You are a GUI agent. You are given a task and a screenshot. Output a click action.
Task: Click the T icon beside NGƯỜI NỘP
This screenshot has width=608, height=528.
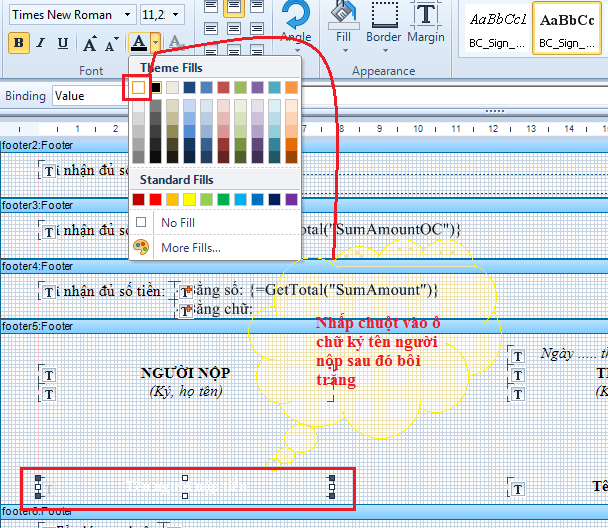point(48,375)
